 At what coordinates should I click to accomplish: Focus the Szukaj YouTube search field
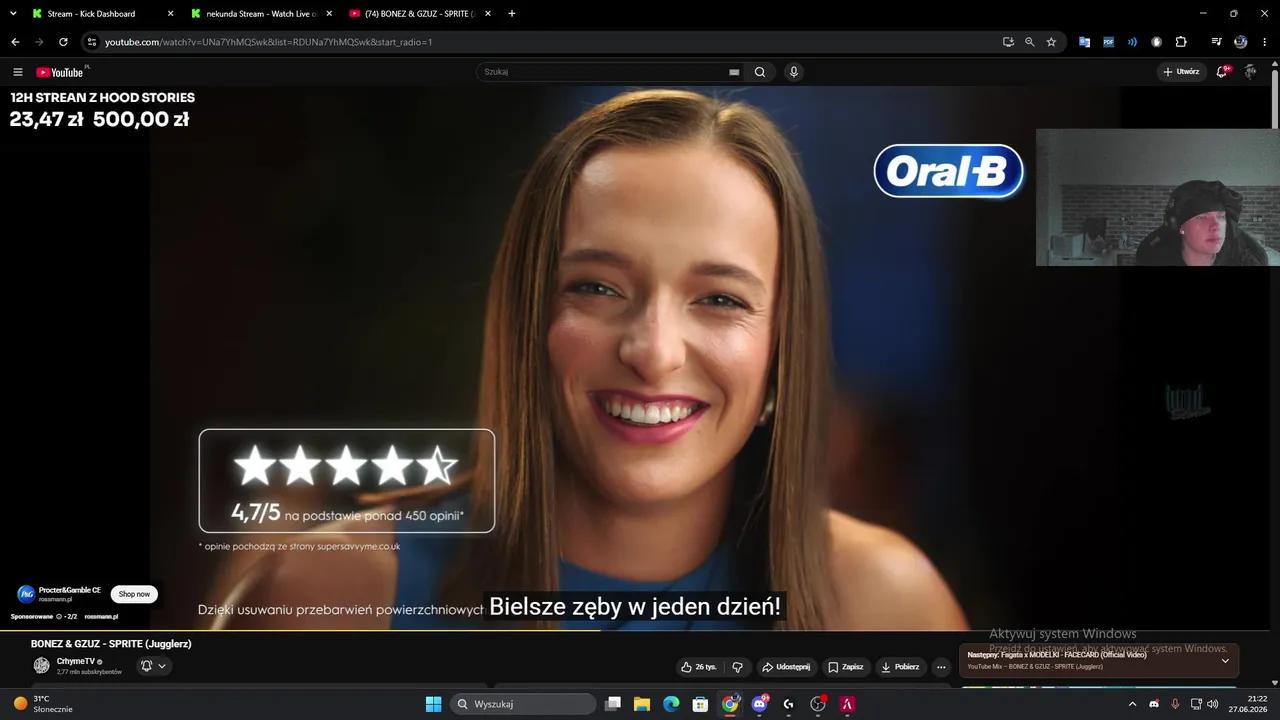point(605,72)
